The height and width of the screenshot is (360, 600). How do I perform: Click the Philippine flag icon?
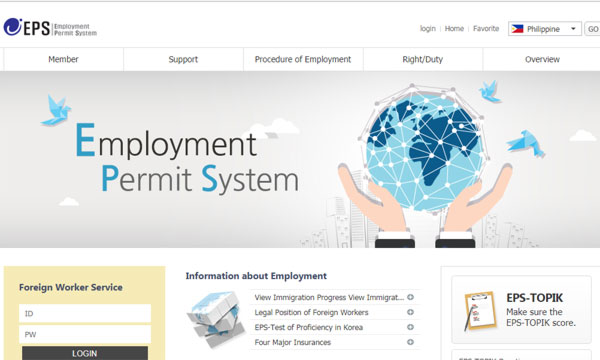point(517,29)
